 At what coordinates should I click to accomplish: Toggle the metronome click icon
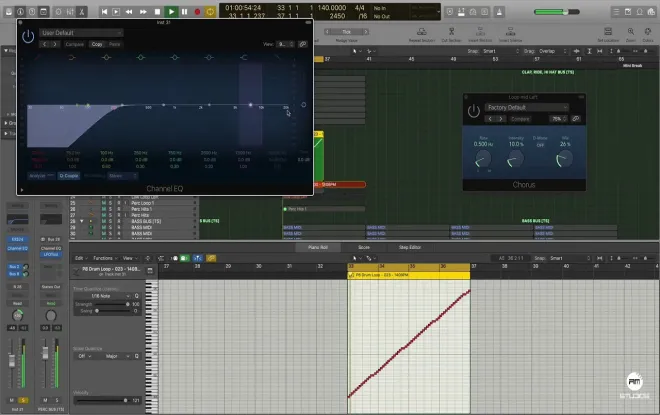499,12
